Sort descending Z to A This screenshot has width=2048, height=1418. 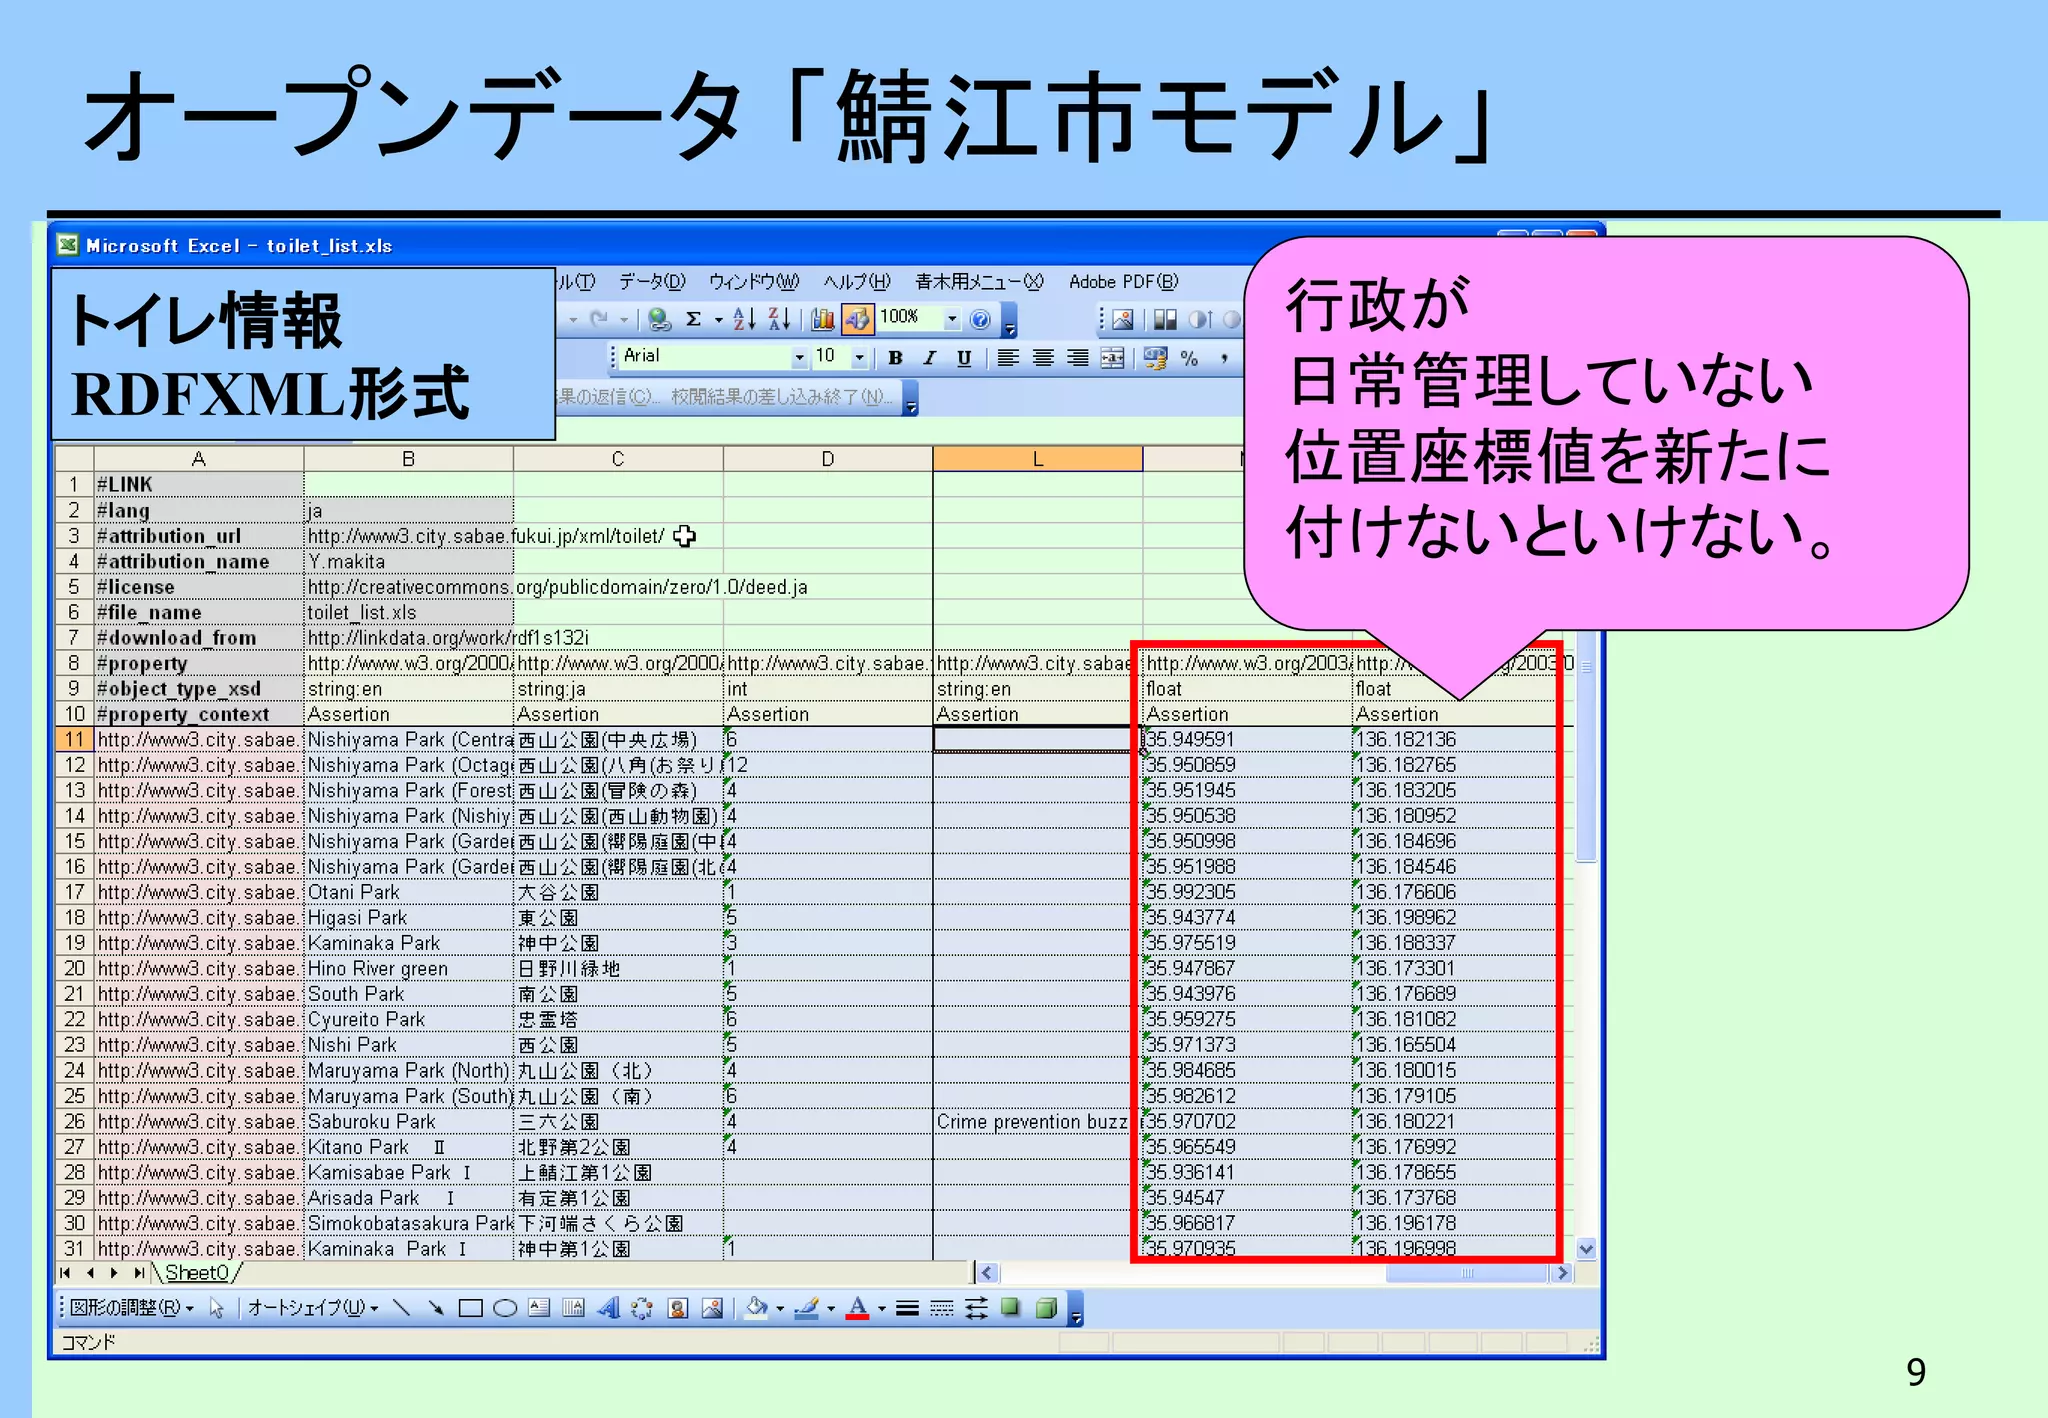[779, 319]
